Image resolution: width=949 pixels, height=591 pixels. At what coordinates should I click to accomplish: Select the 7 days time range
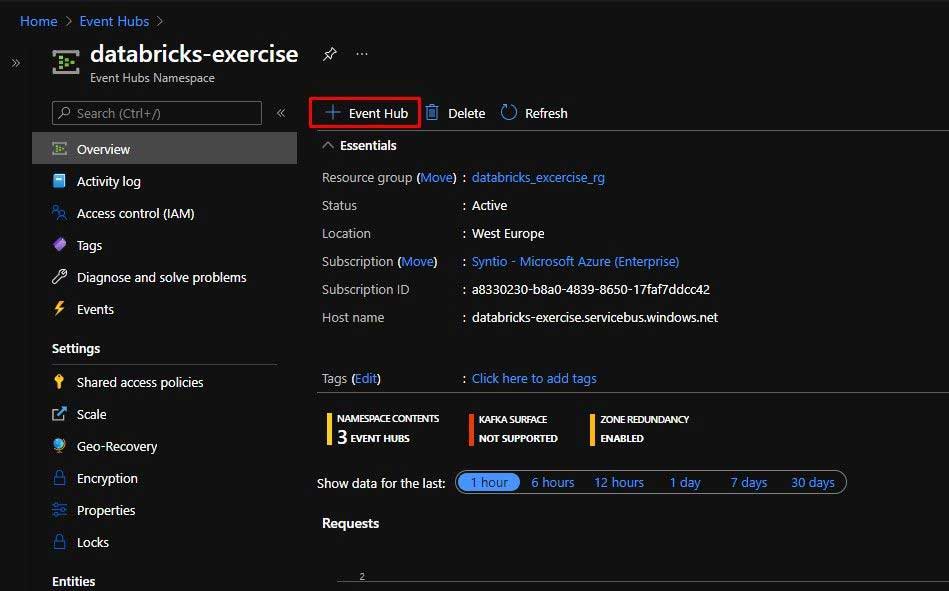[749, 483]
